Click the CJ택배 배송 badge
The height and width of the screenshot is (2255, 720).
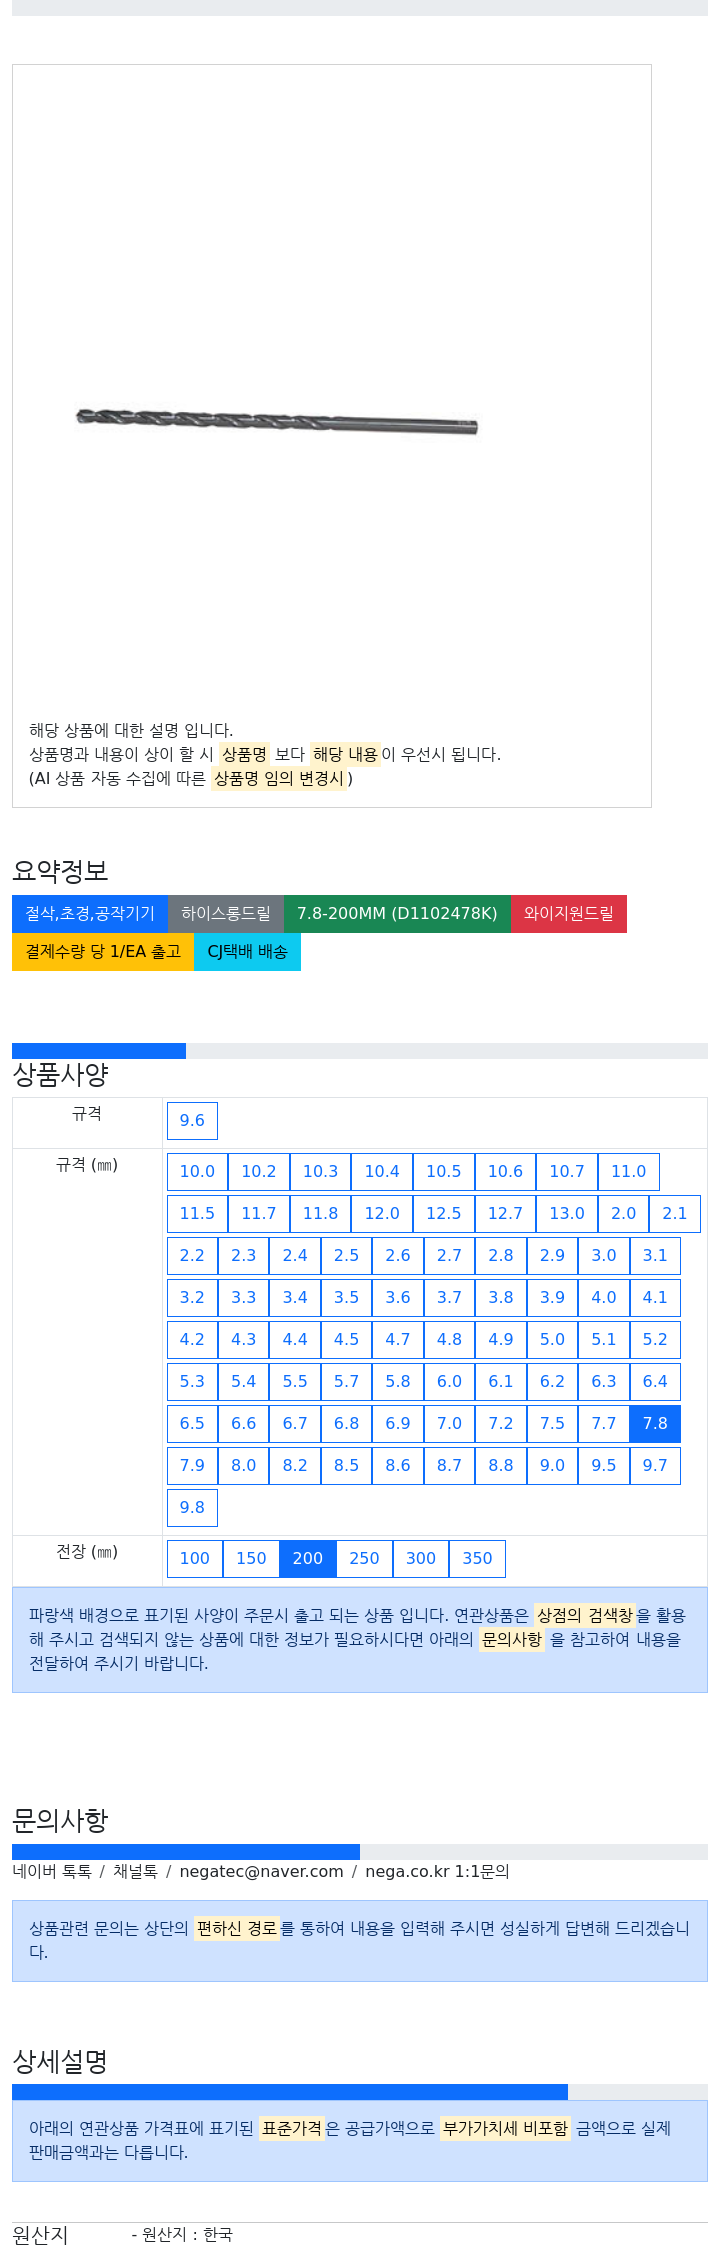[247, 951]
